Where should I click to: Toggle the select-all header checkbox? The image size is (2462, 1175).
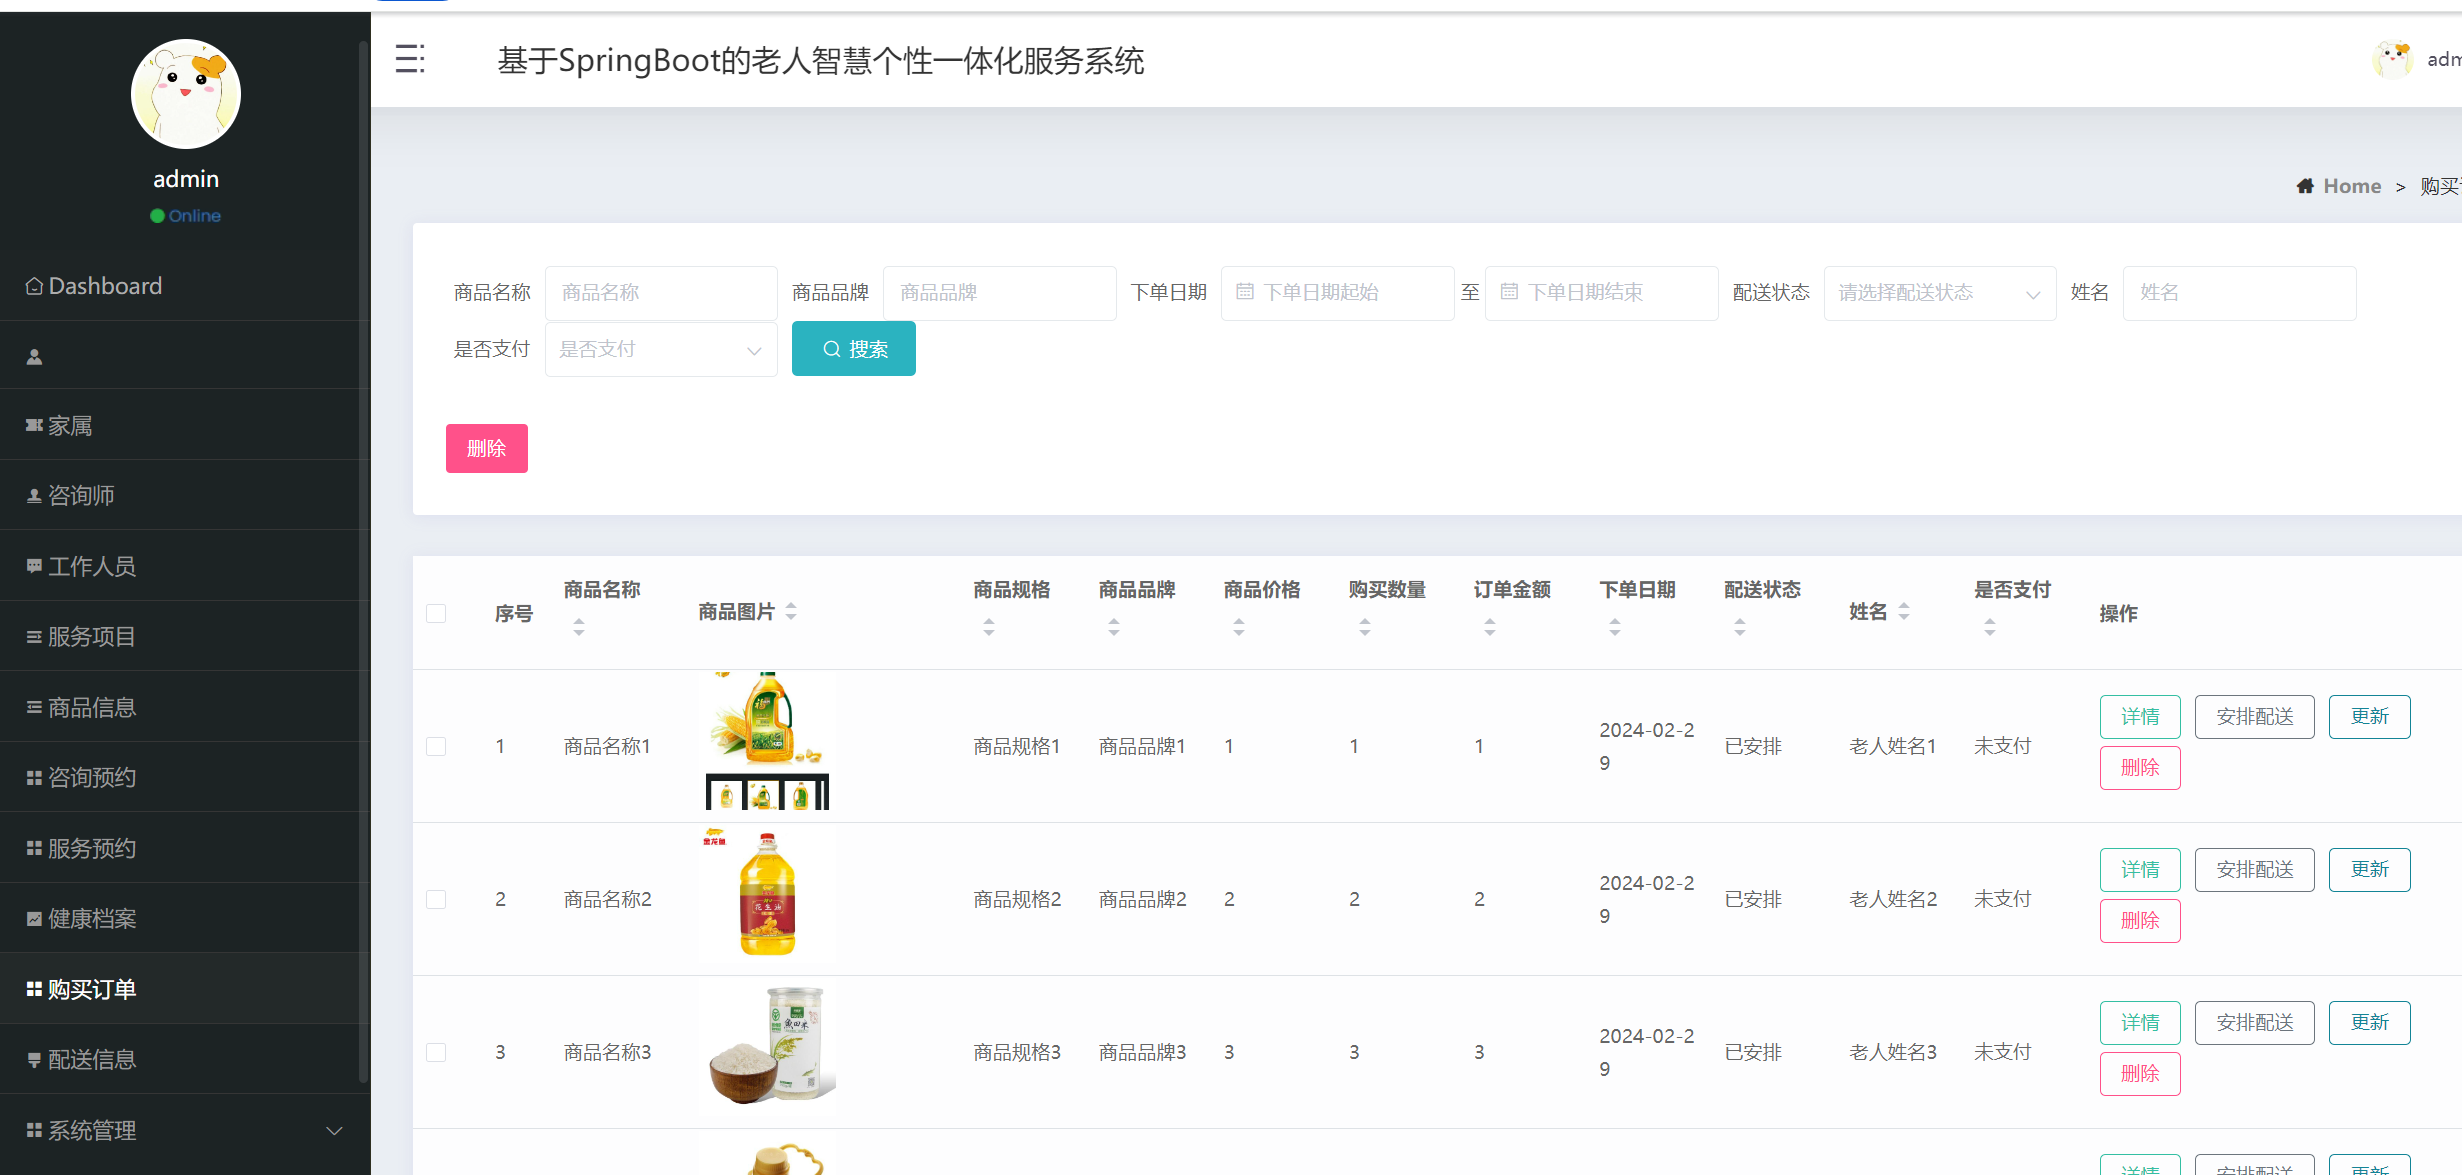pyautogui.click(x=436, y=613)
